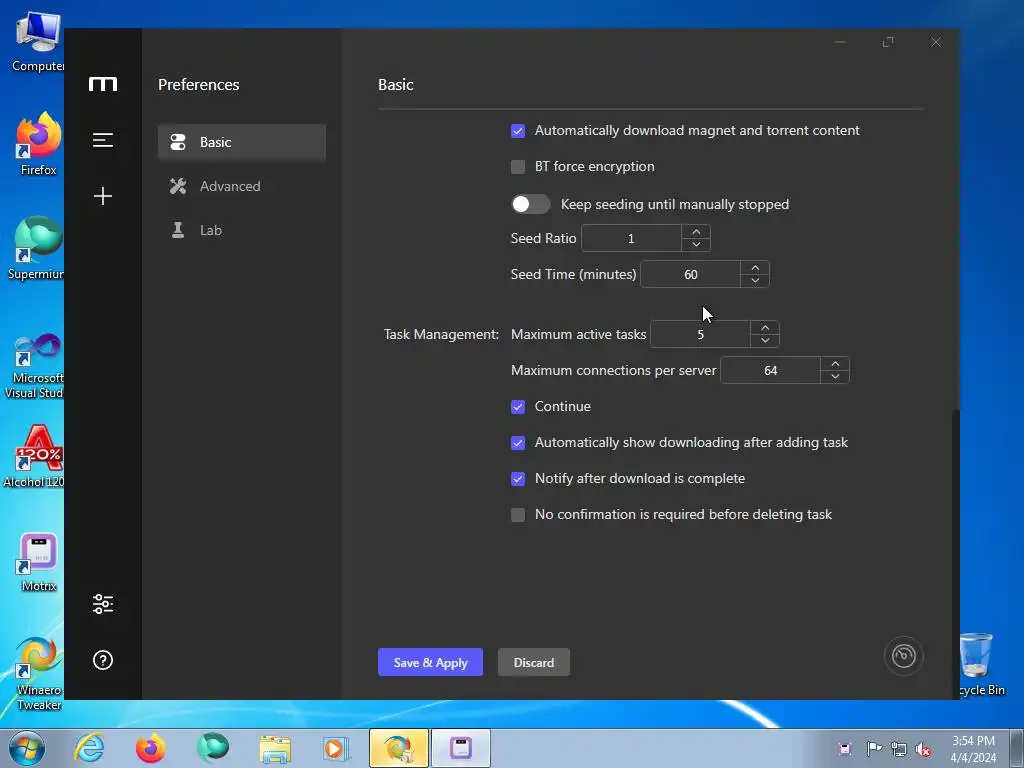Click Maximum active tasks input field
The image size is (1024, 768).
coord(701,334)
